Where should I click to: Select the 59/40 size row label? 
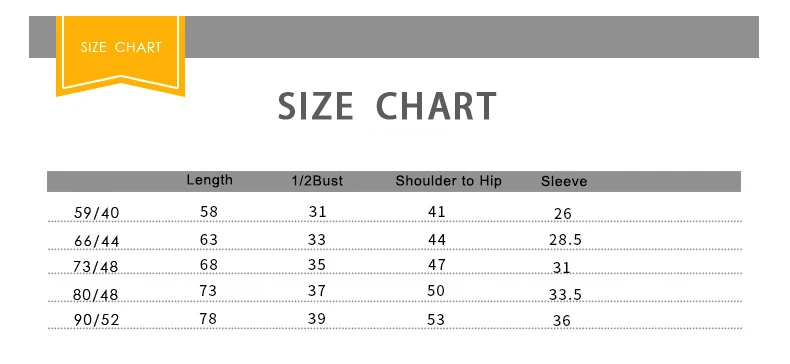(97, 213)
